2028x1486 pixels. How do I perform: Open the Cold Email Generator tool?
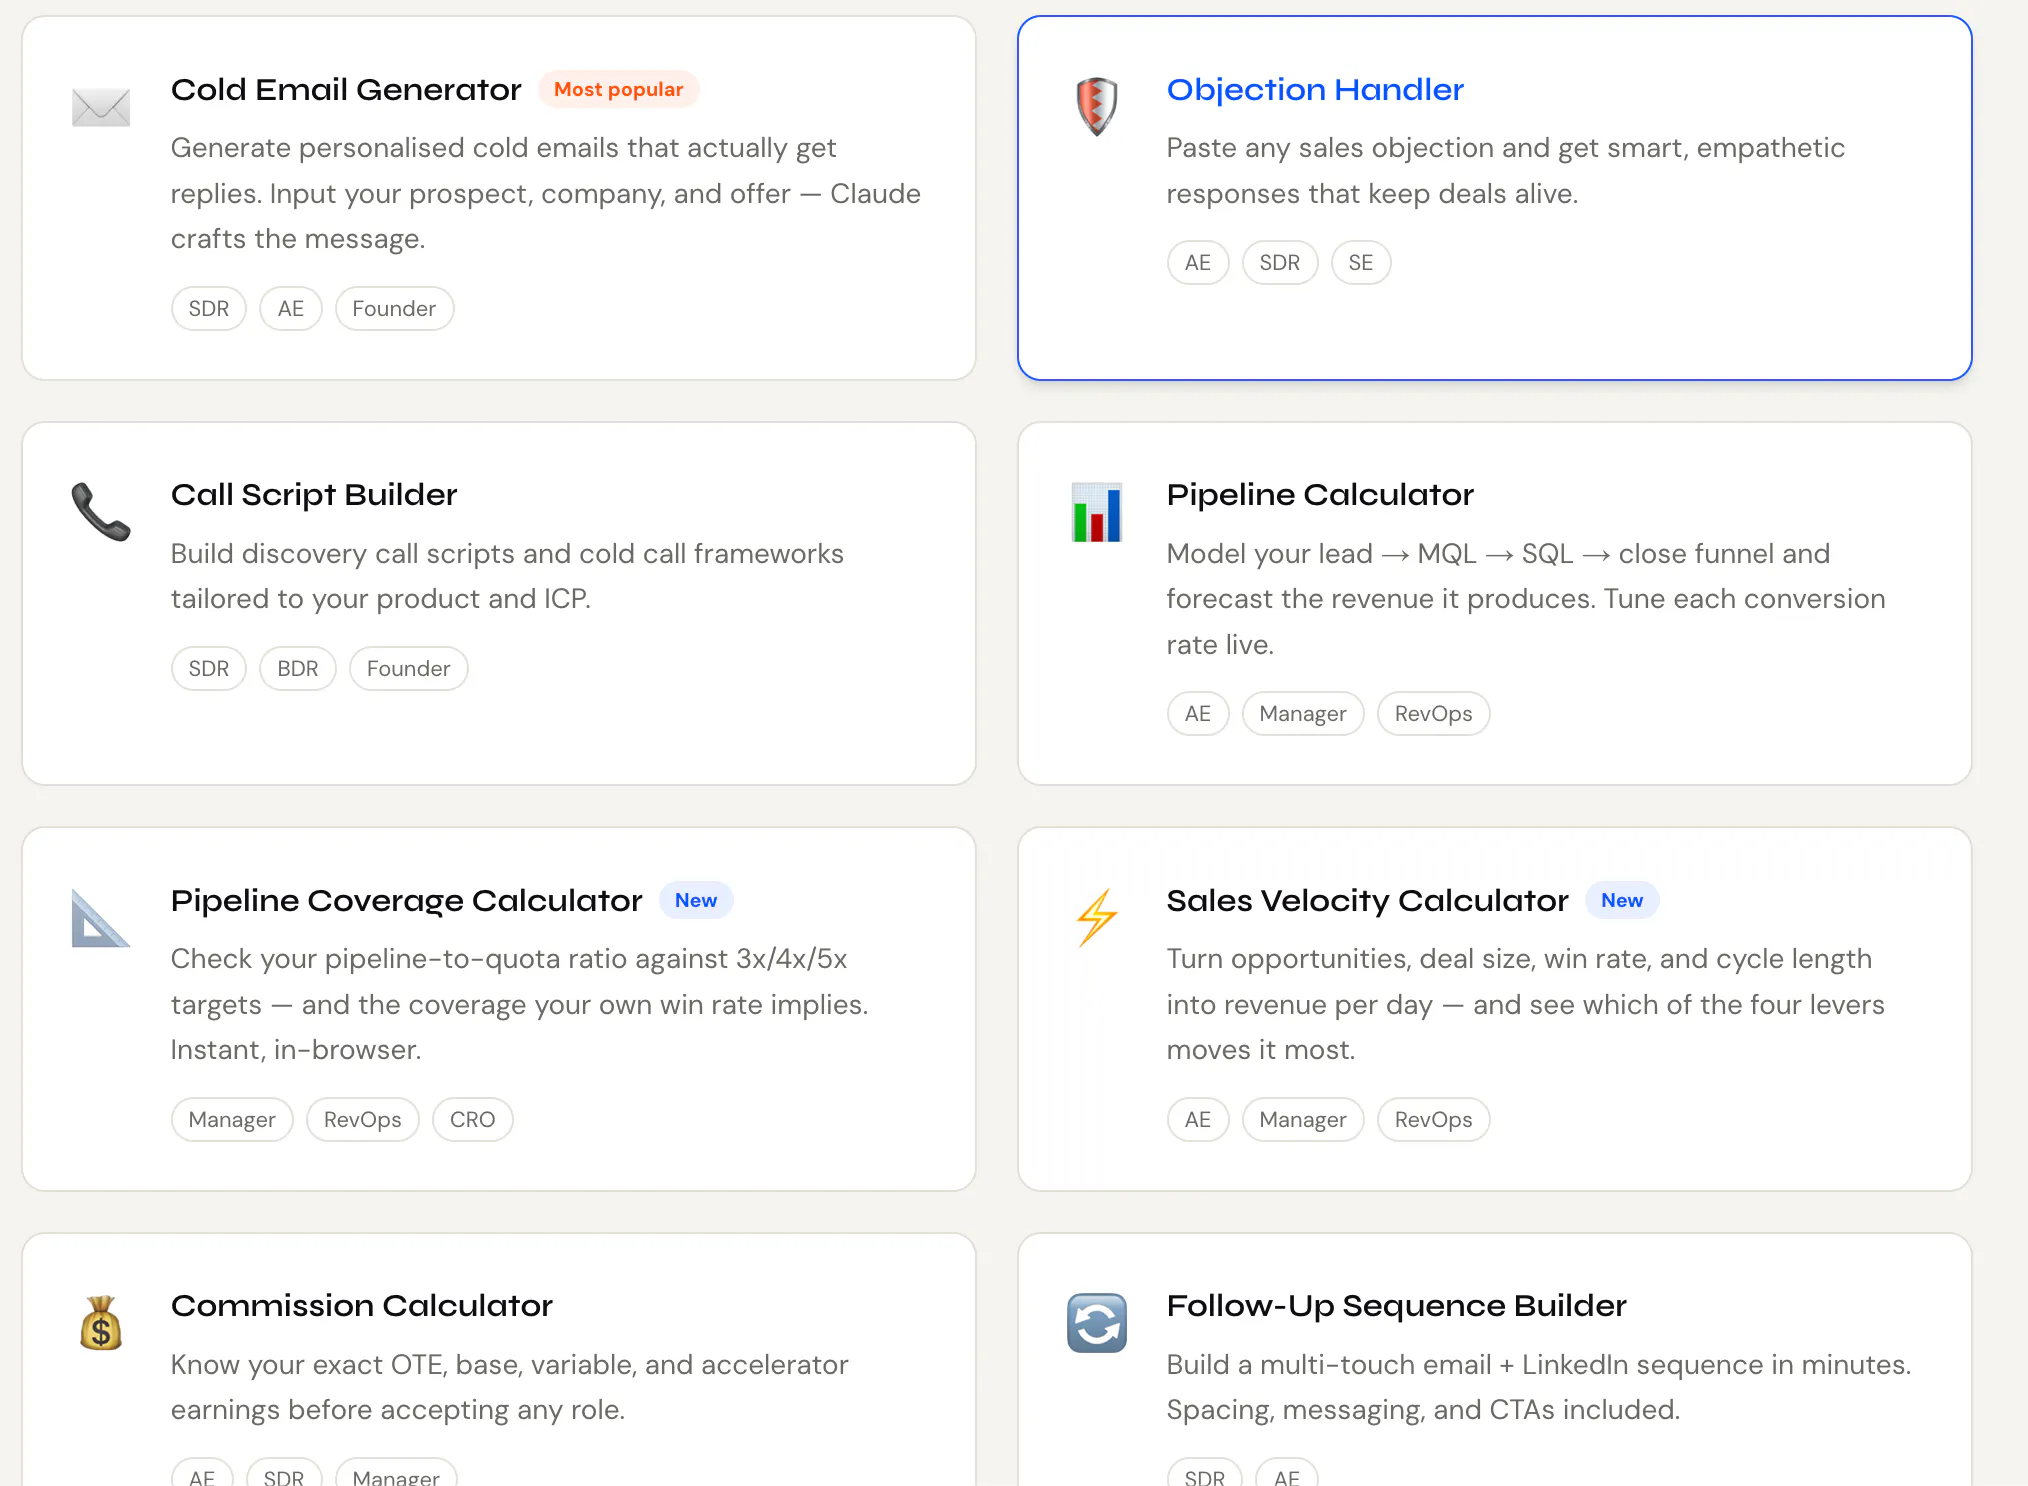pos(346,90)
